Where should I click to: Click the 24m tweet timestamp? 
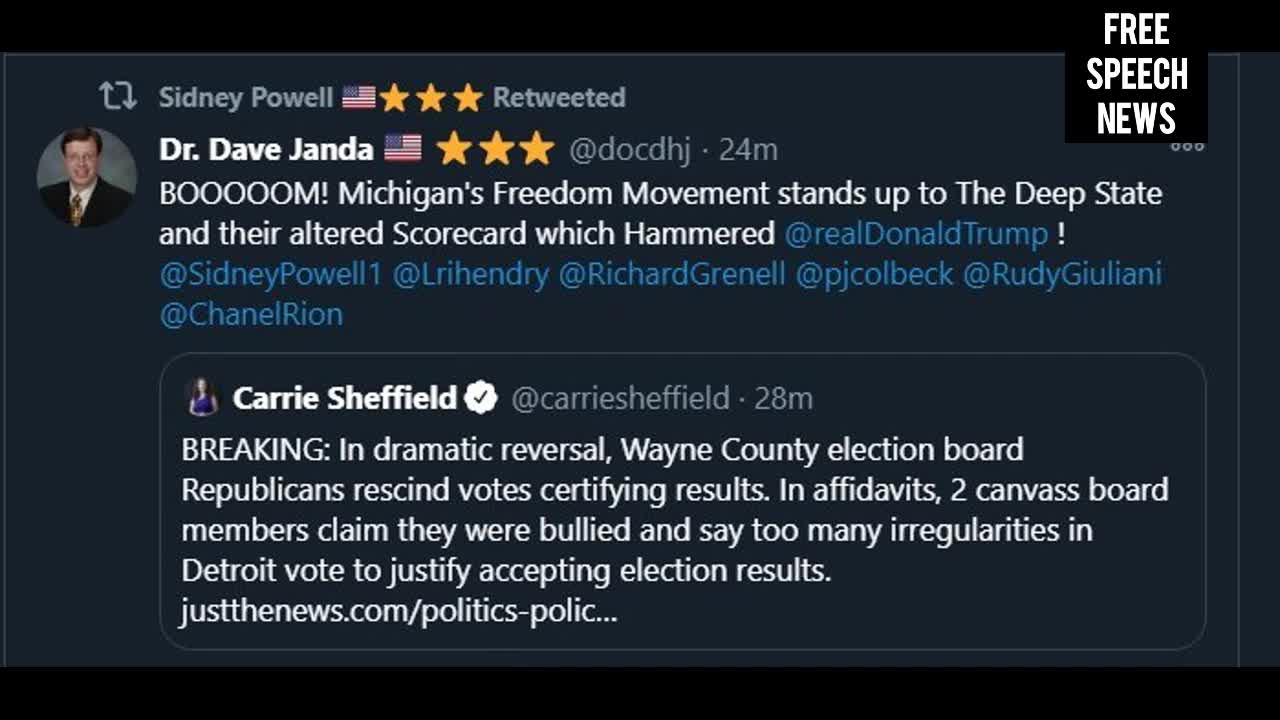[x=748, y=149]
